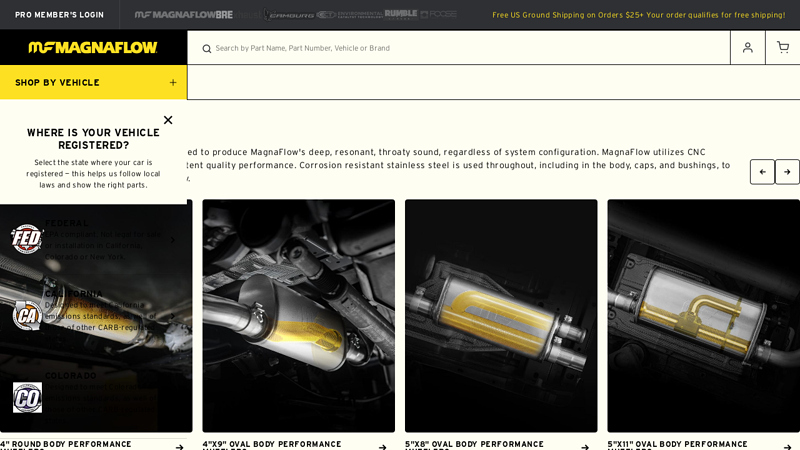Select the CA California badge icon
The image size is (800, 450).
coord(27,315)
